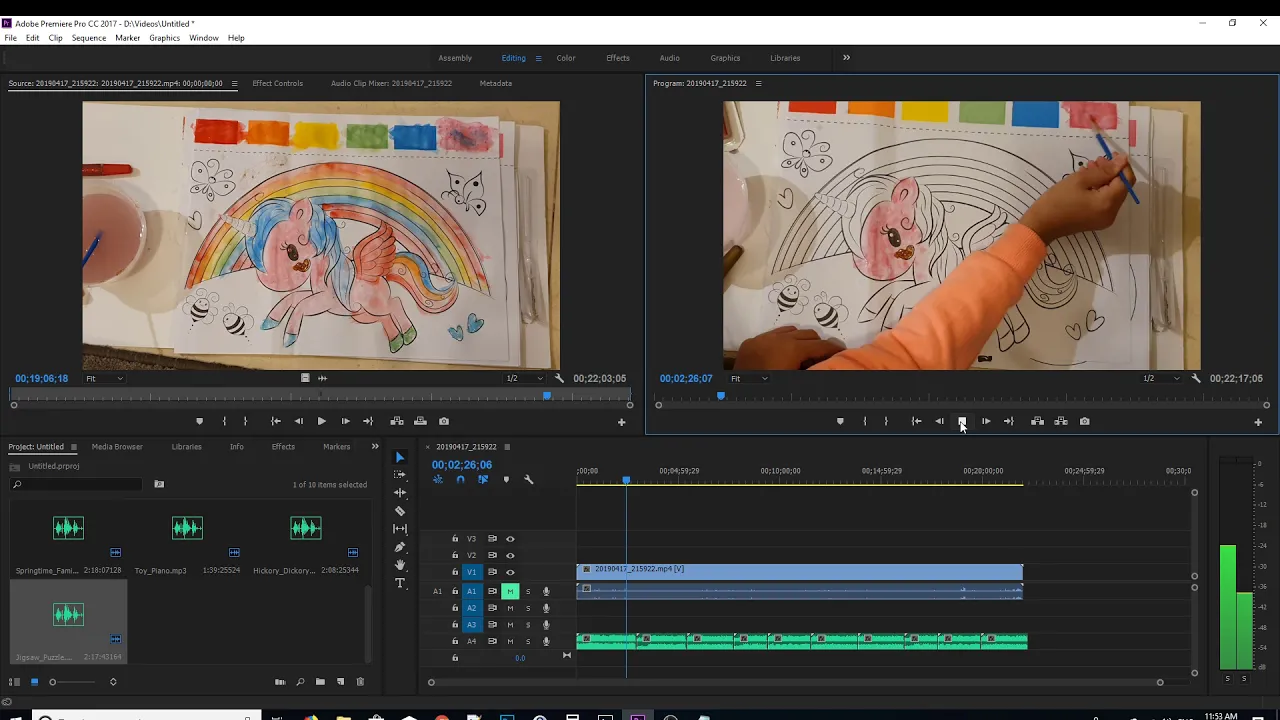Export frame from Source monitor camera icon
The height and width of the screenshot is (720, 1280).
(x=444, y=421)
